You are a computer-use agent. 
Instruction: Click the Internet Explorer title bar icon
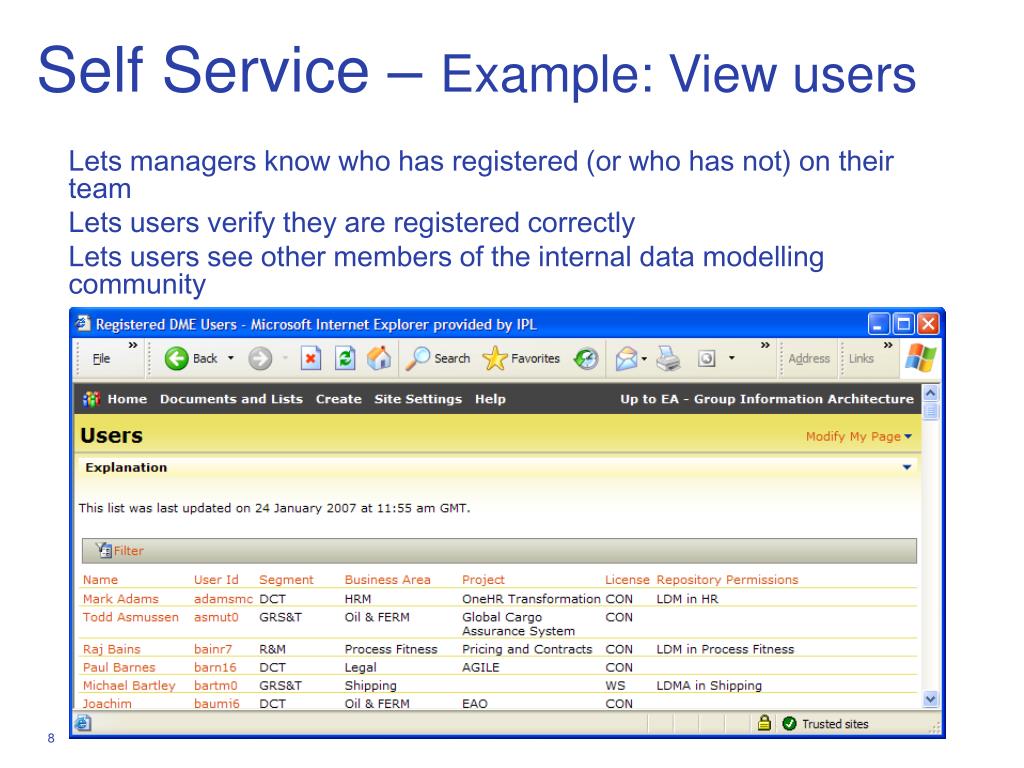click(x=83, y=323)
